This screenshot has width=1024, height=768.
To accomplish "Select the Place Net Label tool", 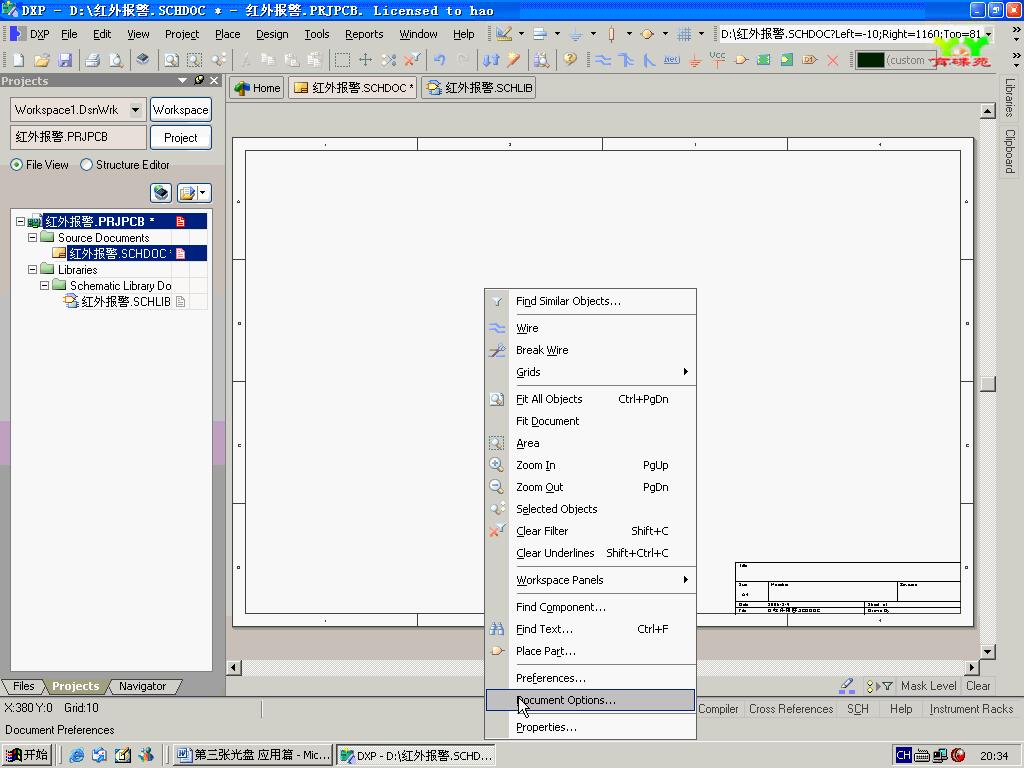I will point(672,60).
